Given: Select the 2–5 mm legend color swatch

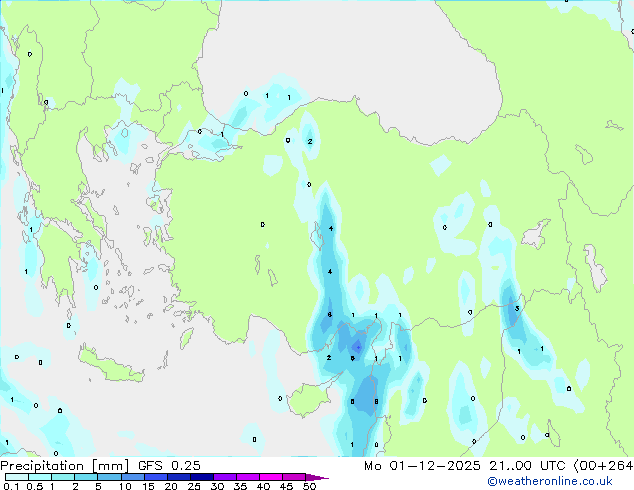Looking at the screenshot, I should [86, 477].
